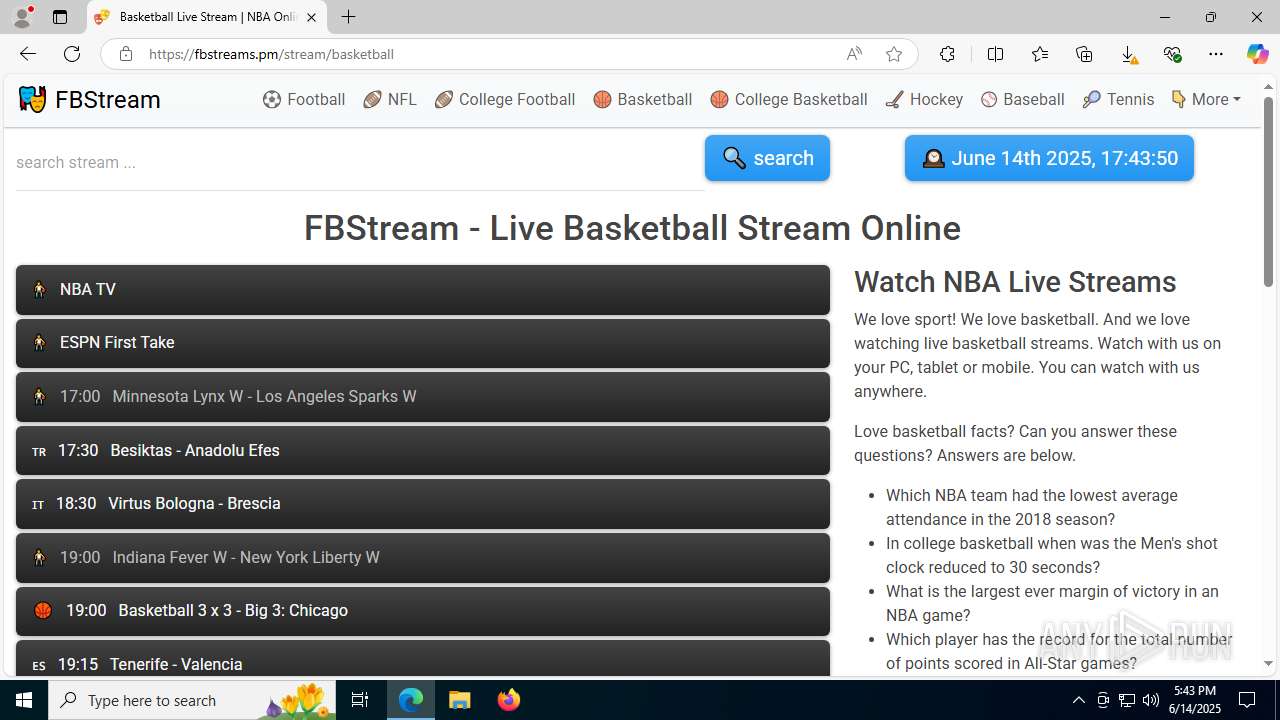Open Browser essentials icon
The height and width of the screenshot is (720, 1280).
tap(1172, 54)
